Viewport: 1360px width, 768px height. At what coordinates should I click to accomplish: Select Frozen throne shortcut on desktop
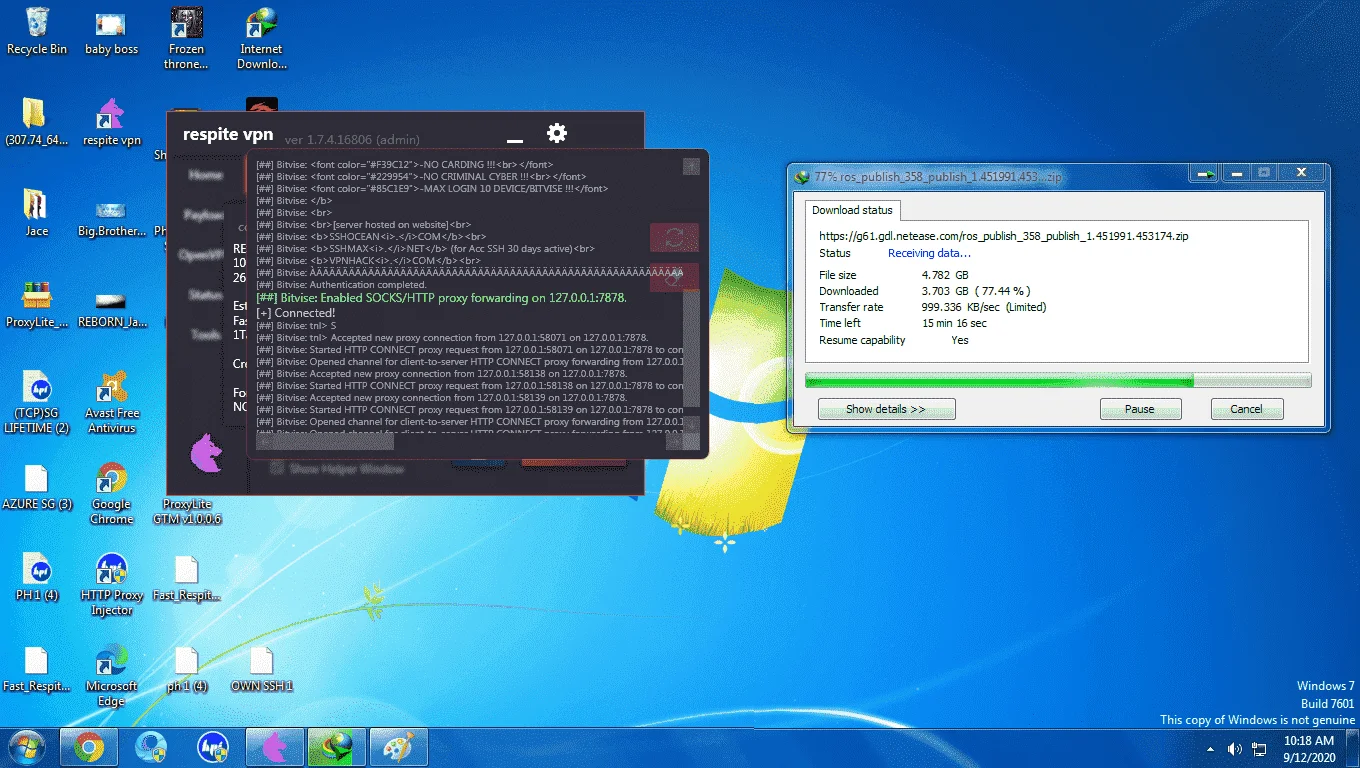(x=186, y=38)
